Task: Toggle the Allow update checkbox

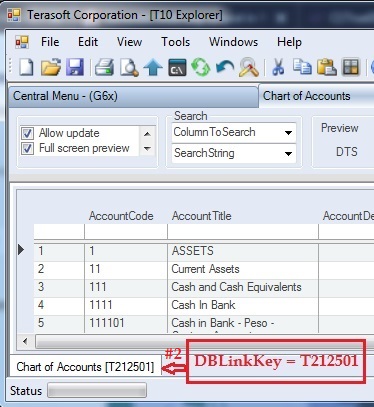Action: click(x=27, y=133)
